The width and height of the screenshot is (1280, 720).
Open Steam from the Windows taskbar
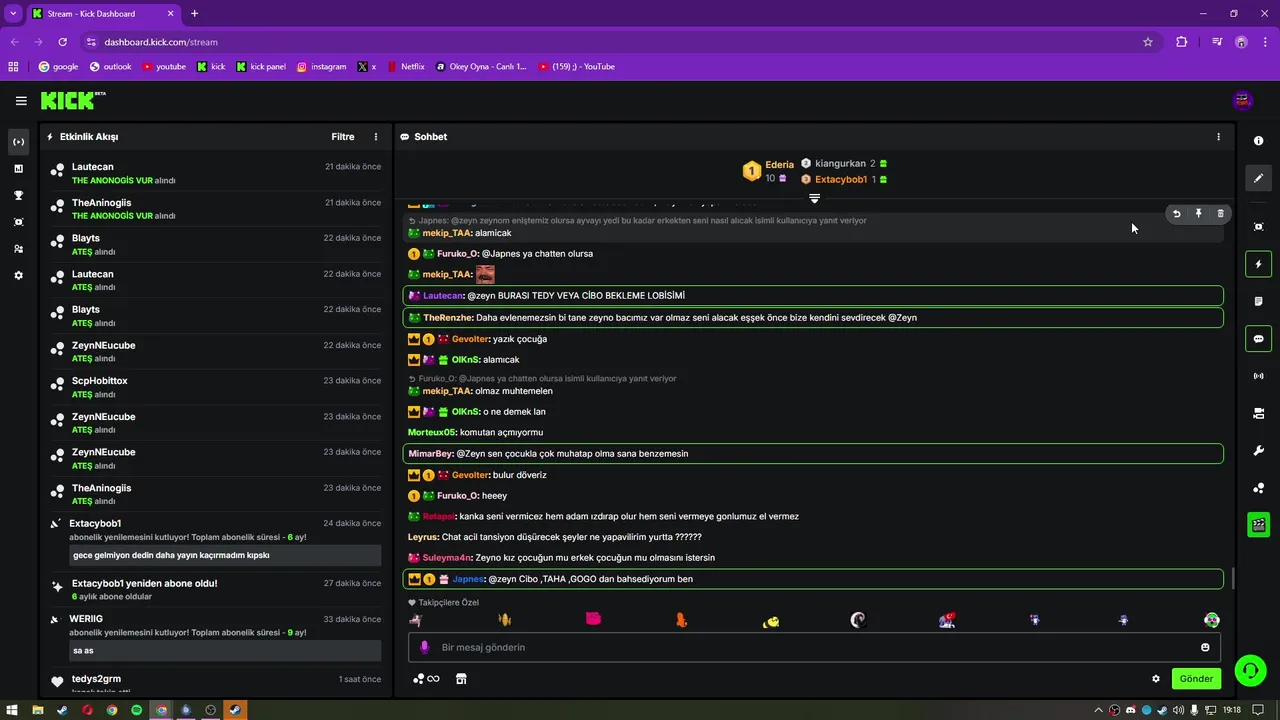click(x=235, y=710)
